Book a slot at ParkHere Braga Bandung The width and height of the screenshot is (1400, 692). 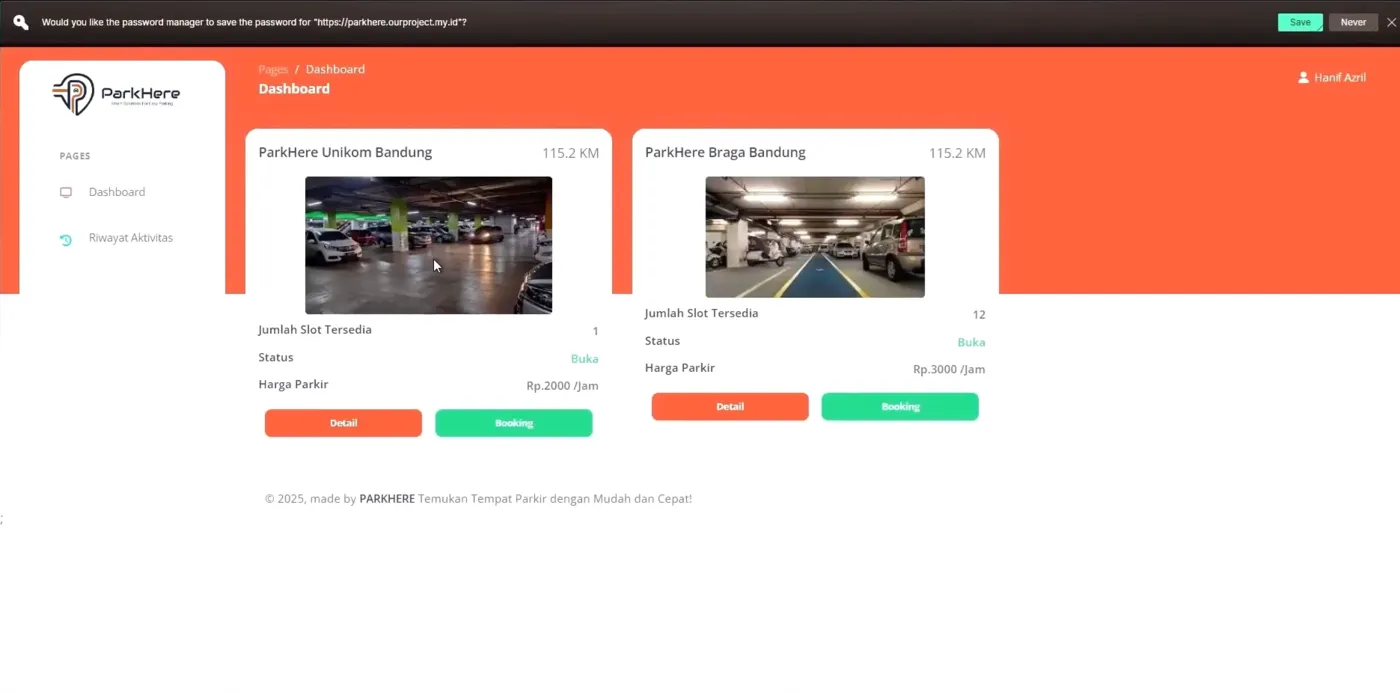(x=900, y=407)
